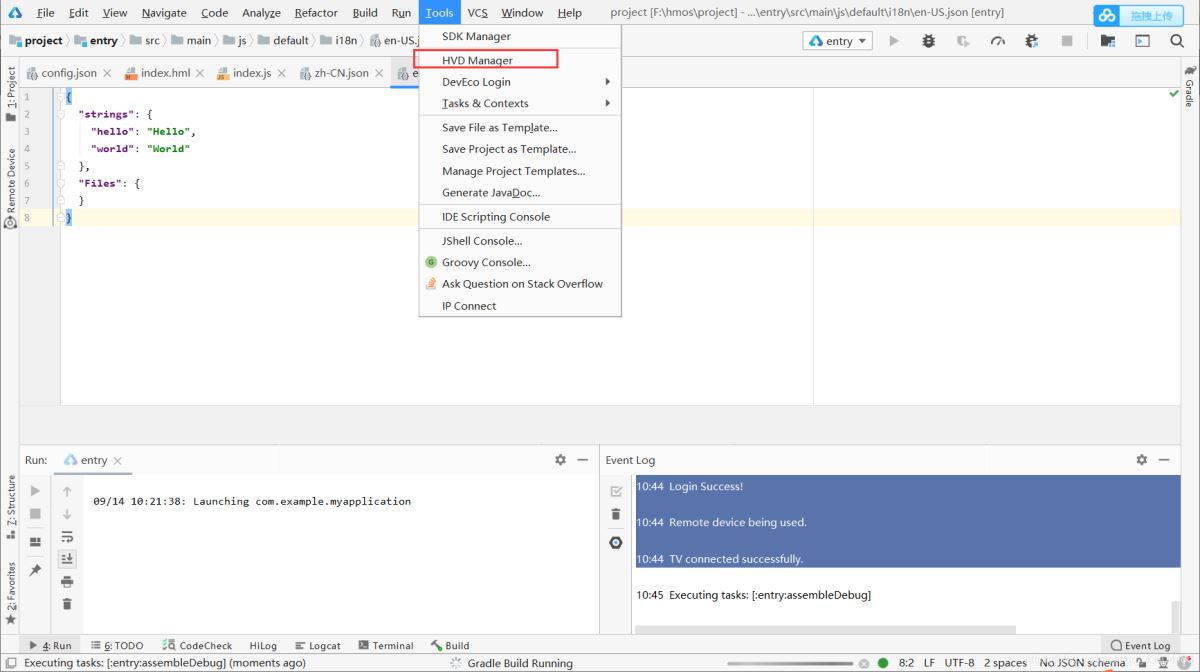Click the Gradle build progress bar
The width and height of the screenshot is (1200, 672).
pyautogui.click(x=820, y=663)
